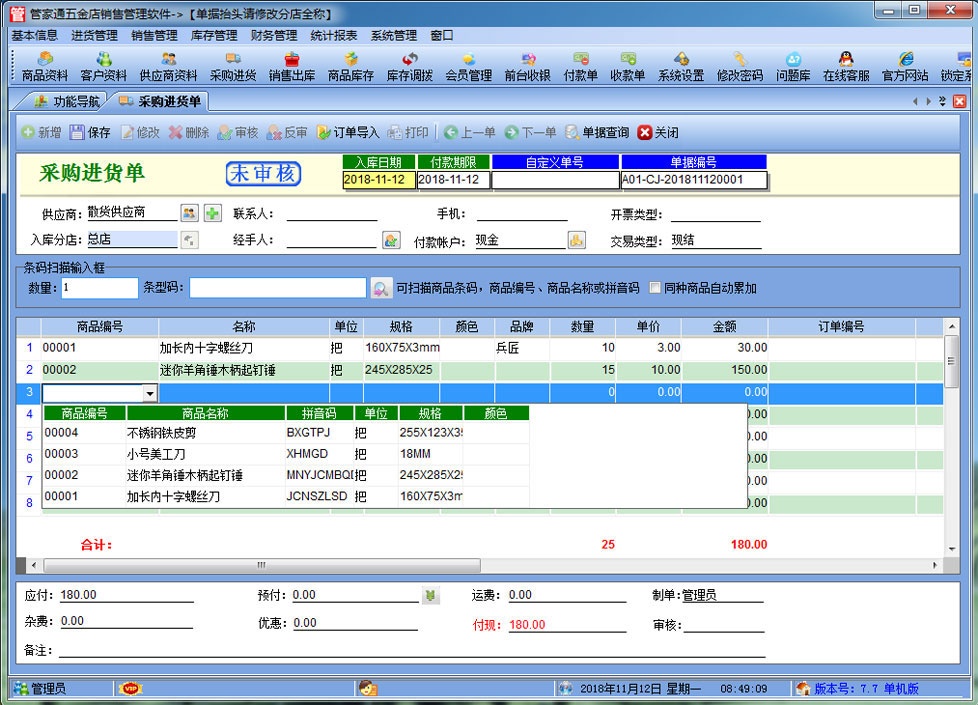Click the 条型码 barcode input field
978x705 pixels.
click(278, 288)
